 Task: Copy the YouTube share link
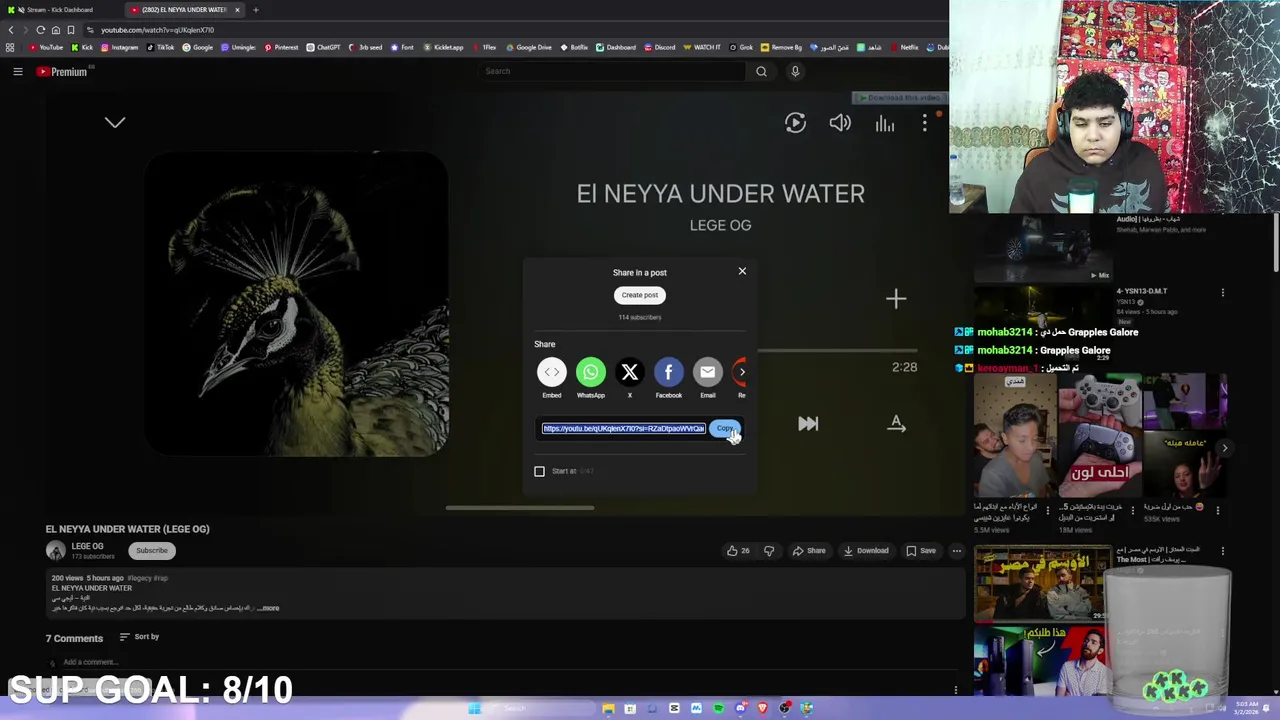pyautogui.click(x=725, y=428)
